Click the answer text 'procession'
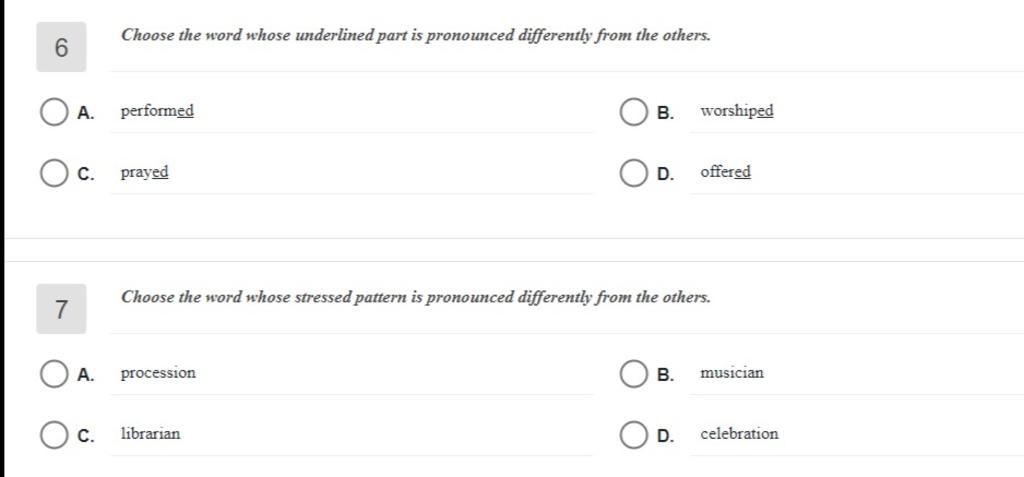This screenshot has width=1024, height=477. (x=158, y=373)
